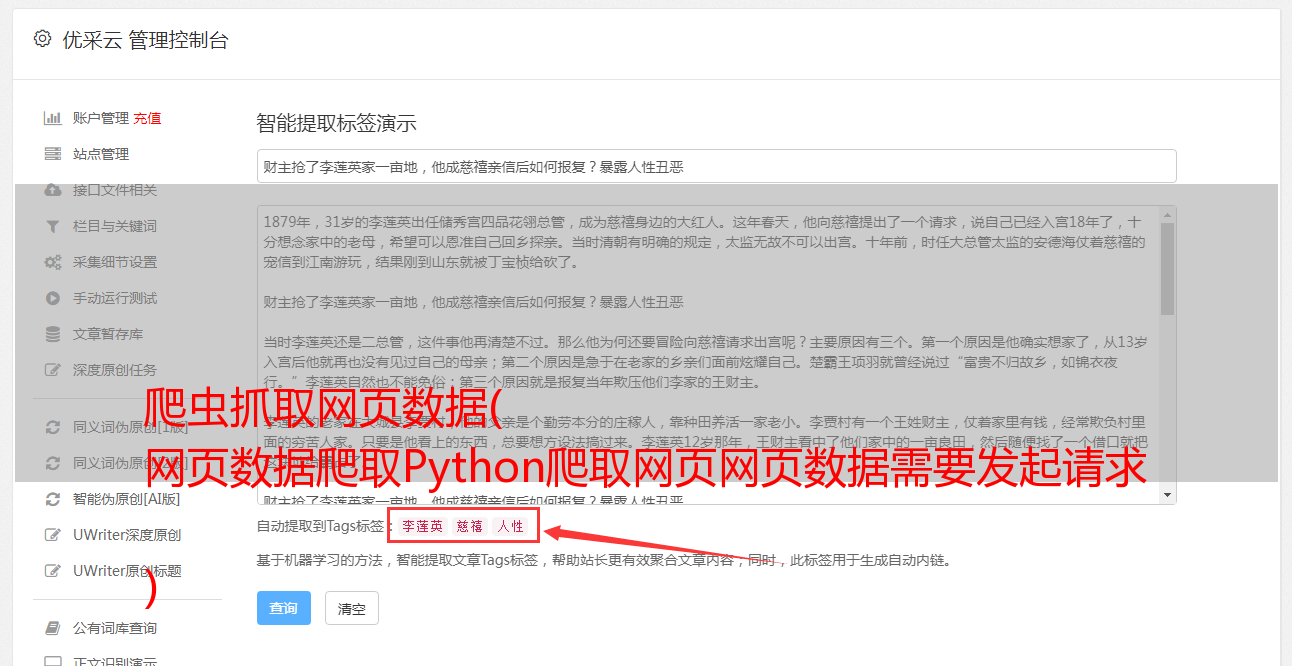The image size is (1292, 666).
Task: Select the 智能伪原创[AI版] refresh icon
Action: point(52,499)
